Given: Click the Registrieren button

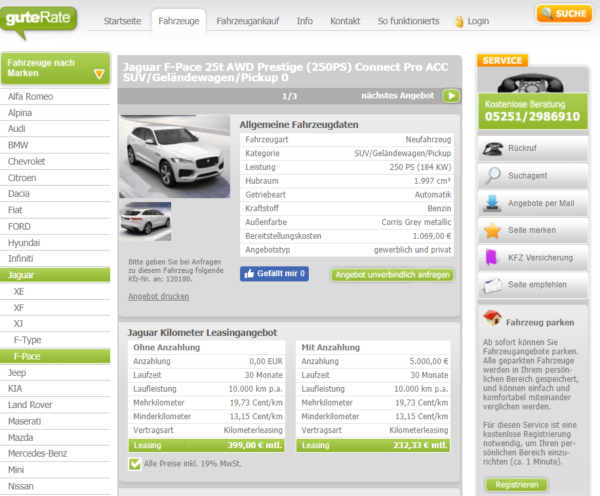Looking at the screenshot, I should click(x=517, y=485).
